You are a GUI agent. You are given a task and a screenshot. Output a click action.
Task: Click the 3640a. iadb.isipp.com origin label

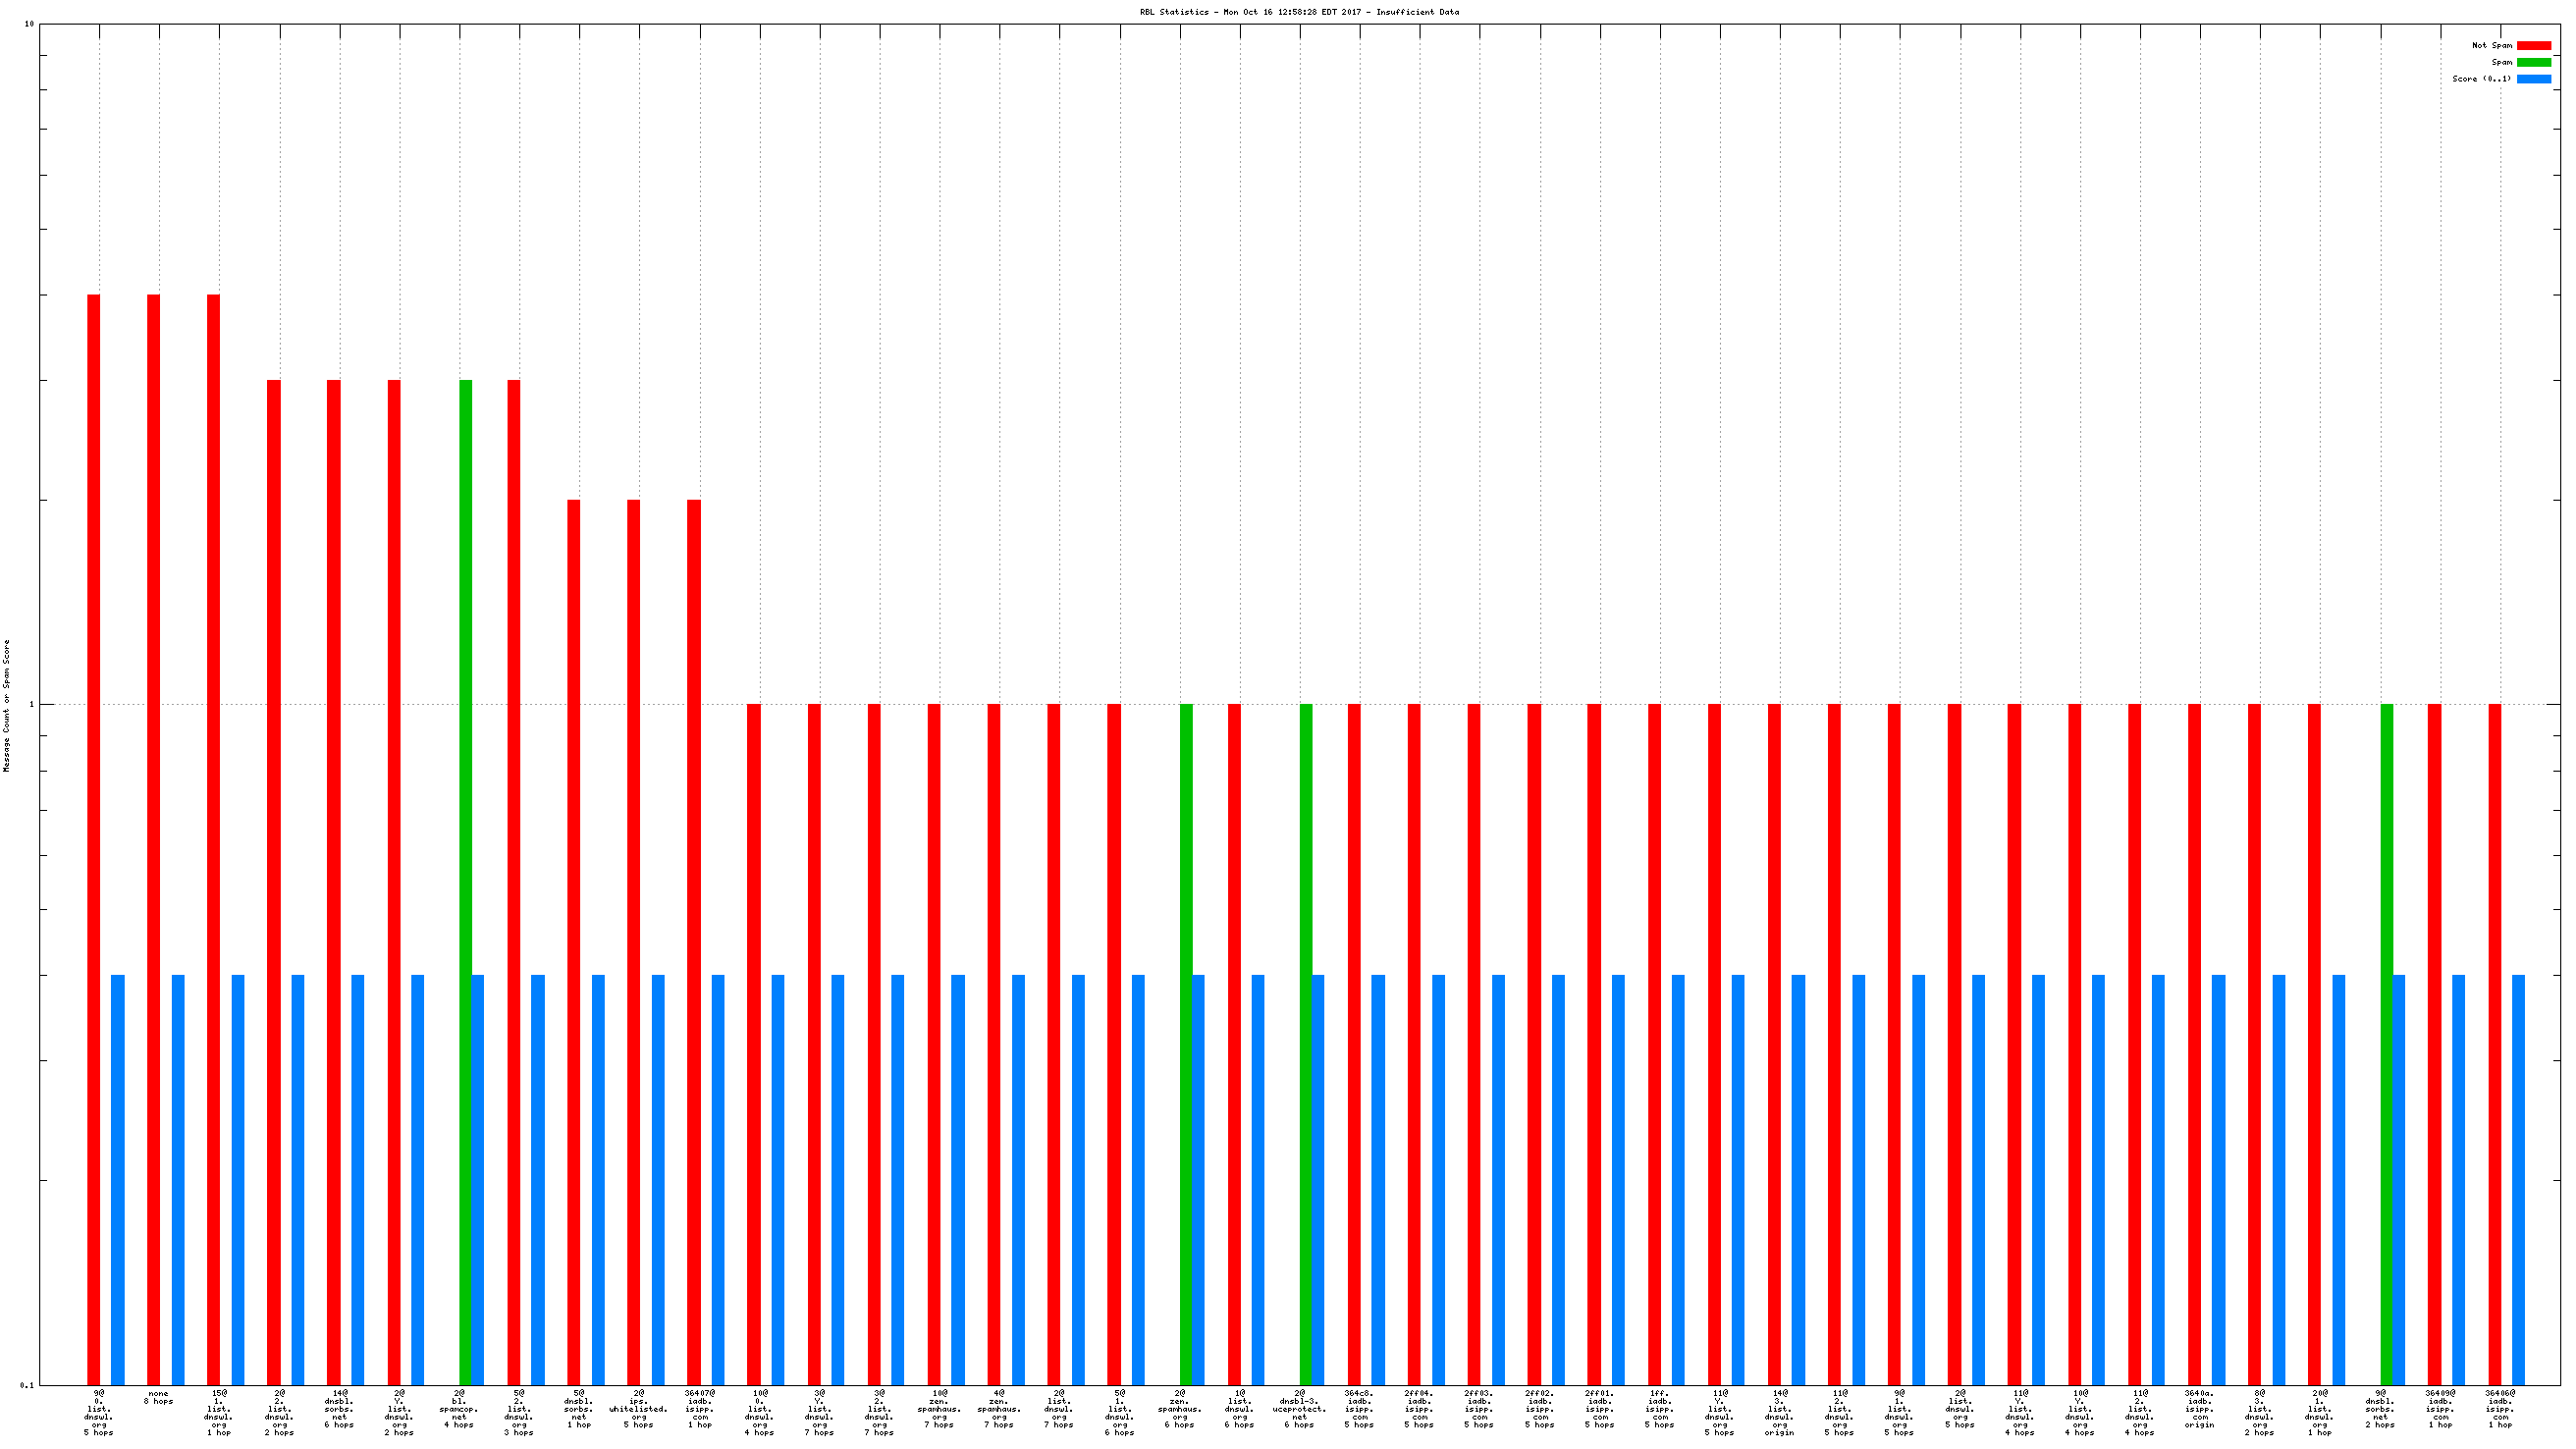[2199, 1409]
